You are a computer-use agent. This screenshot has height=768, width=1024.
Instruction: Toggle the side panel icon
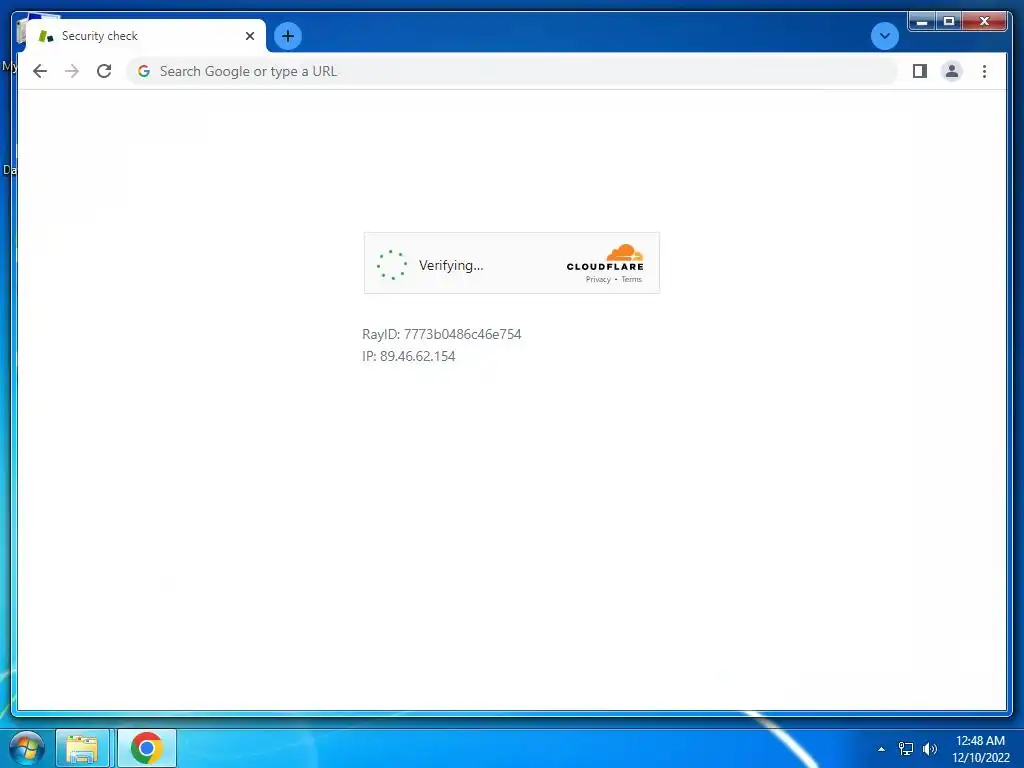pos(920,71)
